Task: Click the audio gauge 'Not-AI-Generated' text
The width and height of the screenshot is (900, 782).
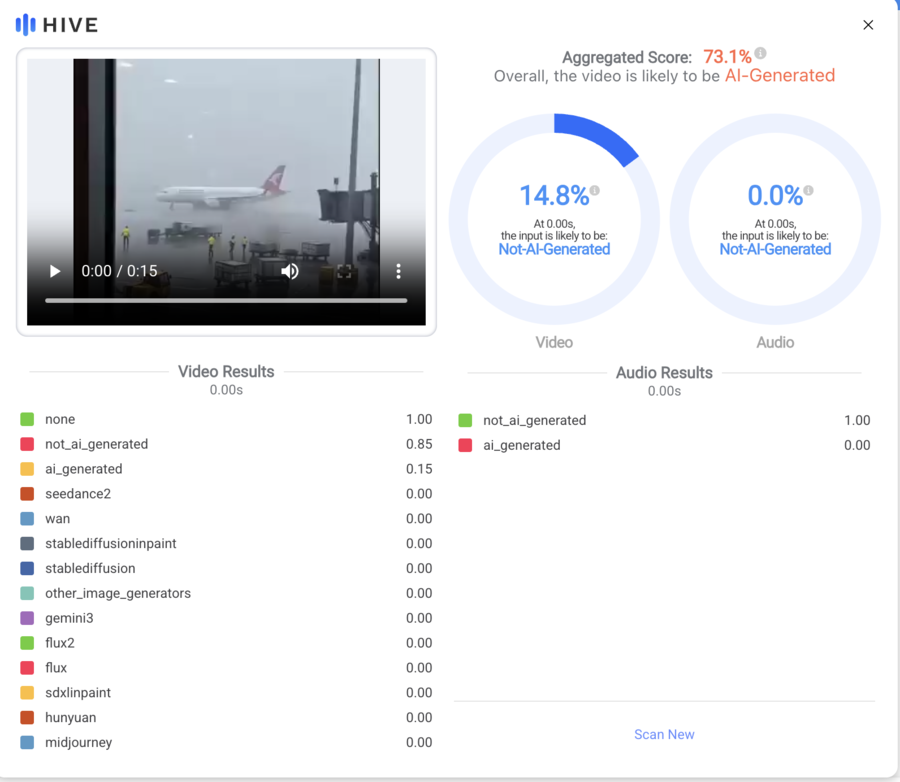Action: pos(775,249)
